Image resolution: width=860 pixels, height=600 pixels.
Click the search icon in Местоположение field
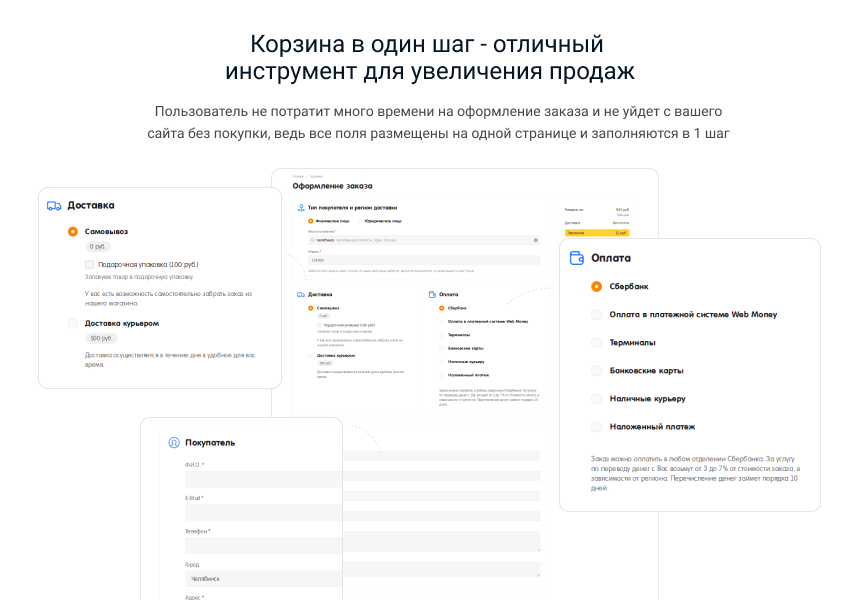[x=312, y=240]
